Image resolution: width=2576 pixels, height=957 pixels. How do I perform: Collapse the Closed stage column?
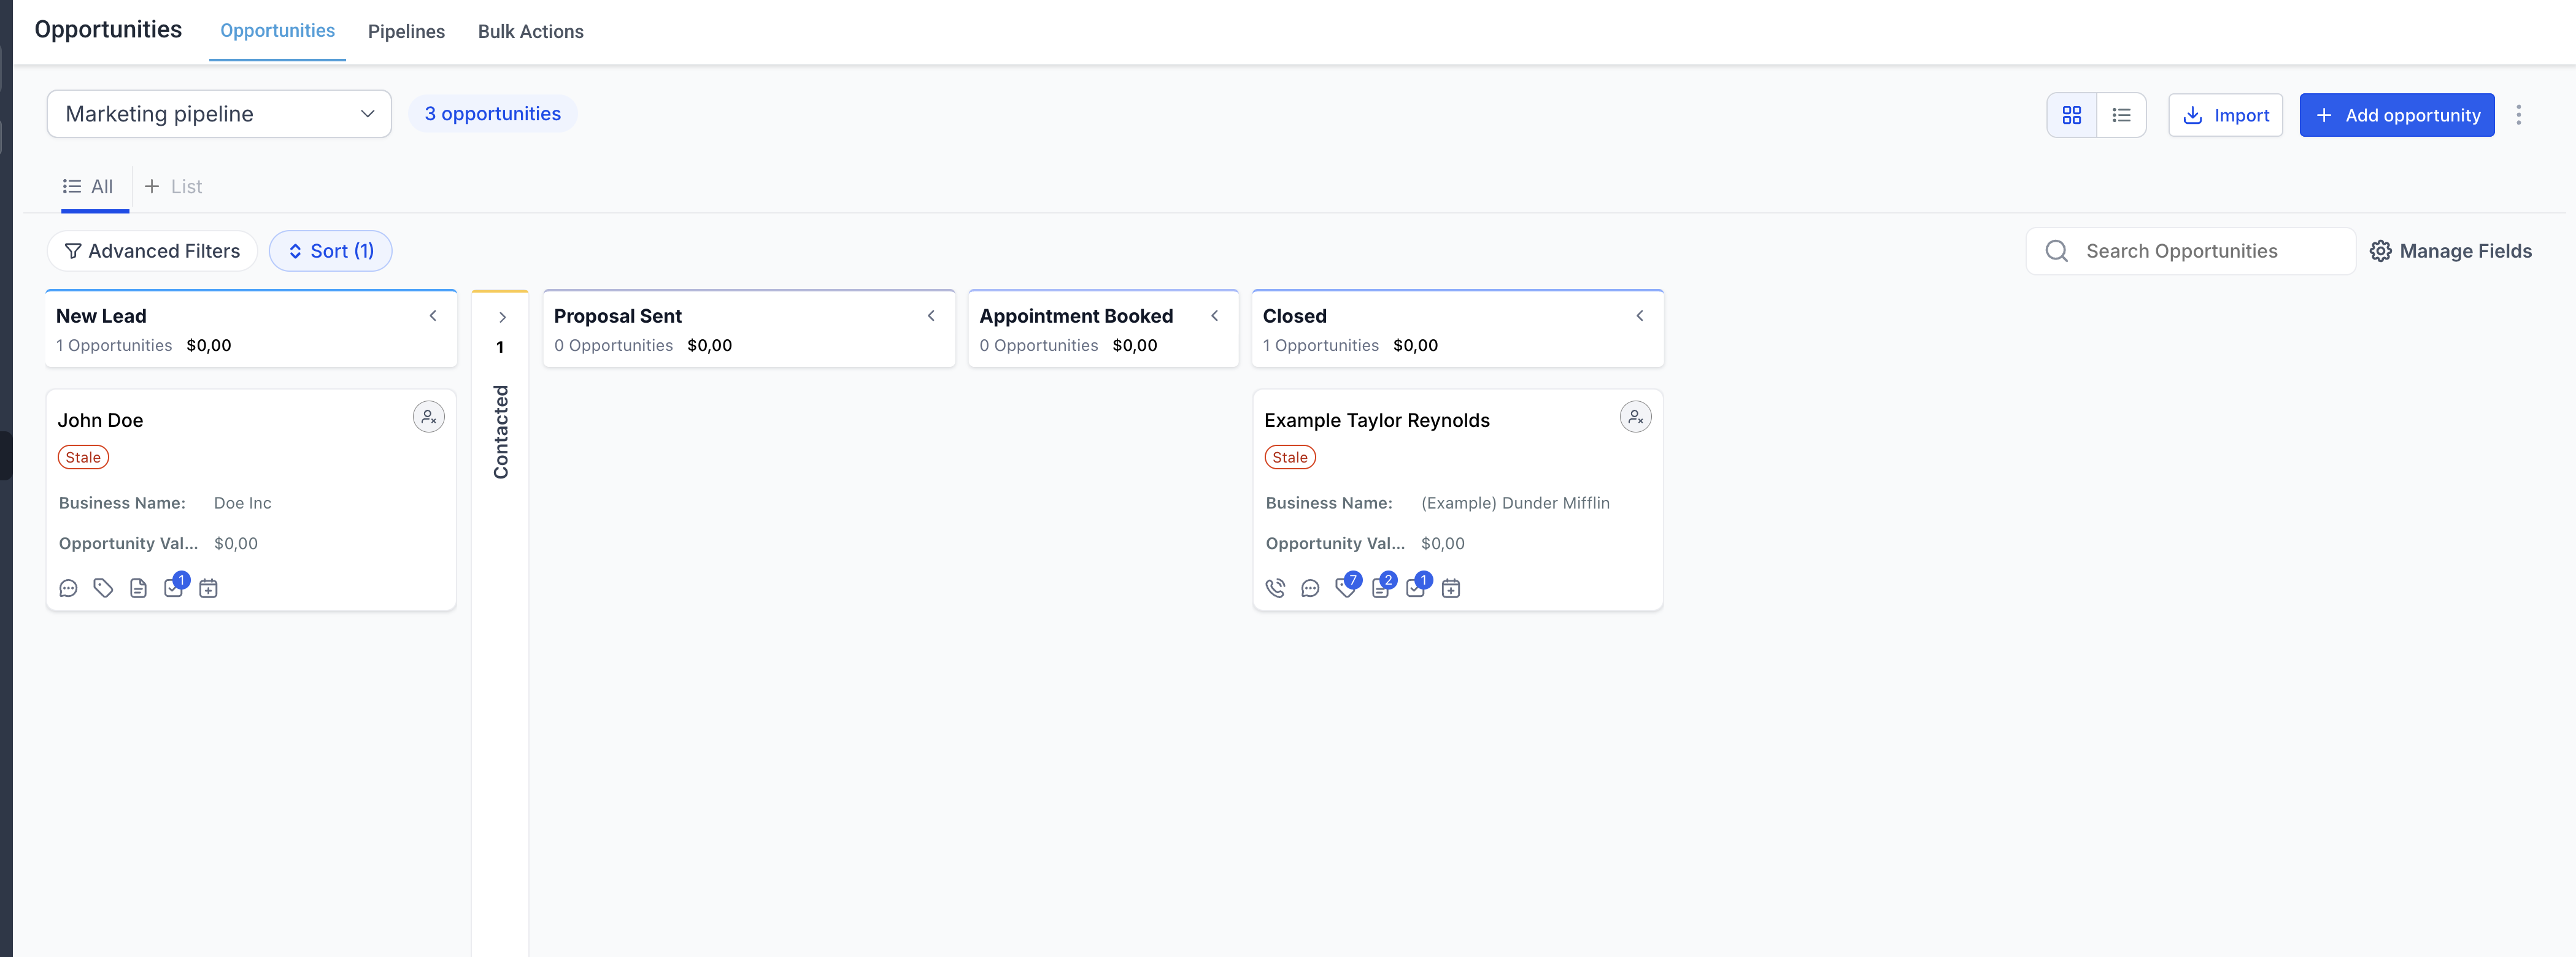1639,316
